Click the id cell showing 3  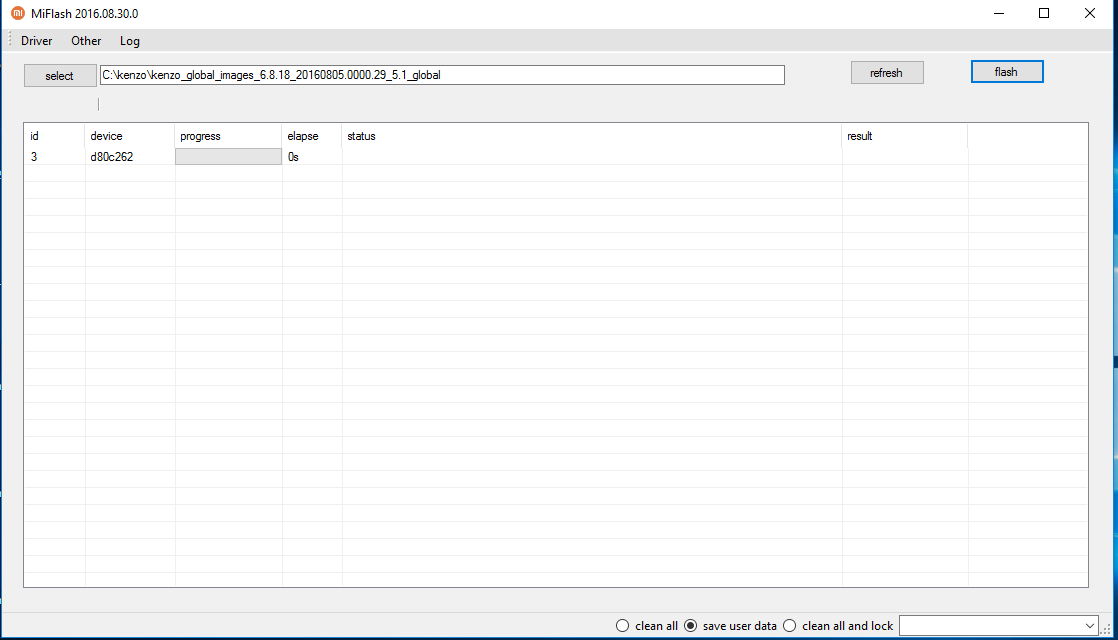click(x=55, y=157)
